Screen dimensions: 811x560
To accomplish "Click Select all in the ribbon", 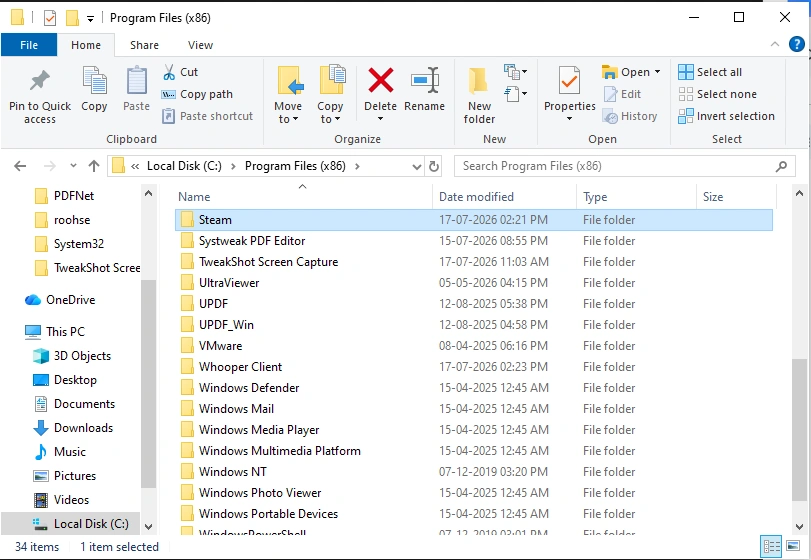I will coord(710,72).
